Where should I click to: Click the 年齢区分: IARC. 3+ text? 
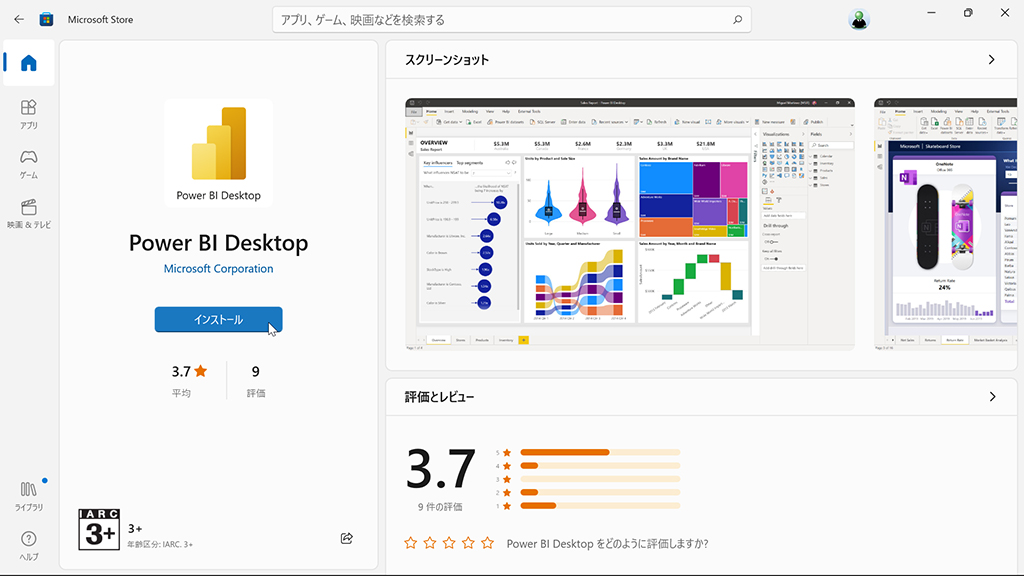(x=160, y=544)
